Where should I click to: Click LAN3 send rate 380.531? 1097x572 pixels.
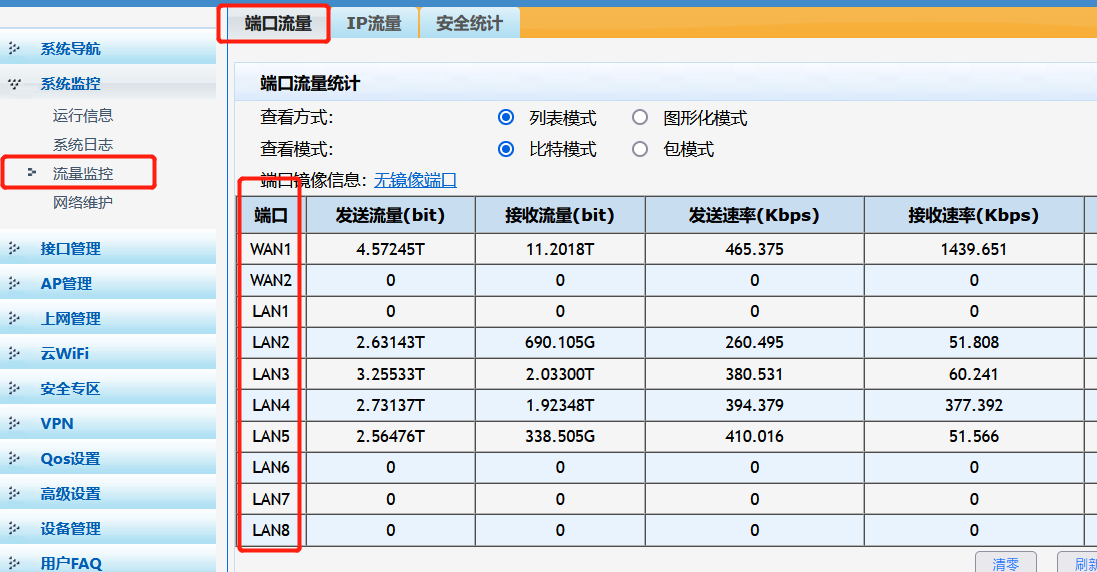click(754, 374)
